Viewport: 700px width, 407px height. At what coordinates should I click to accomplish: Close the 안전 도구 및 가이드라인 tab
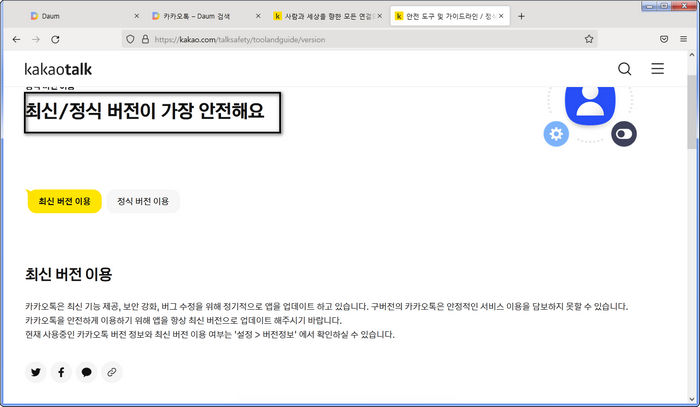click(501, 16)
